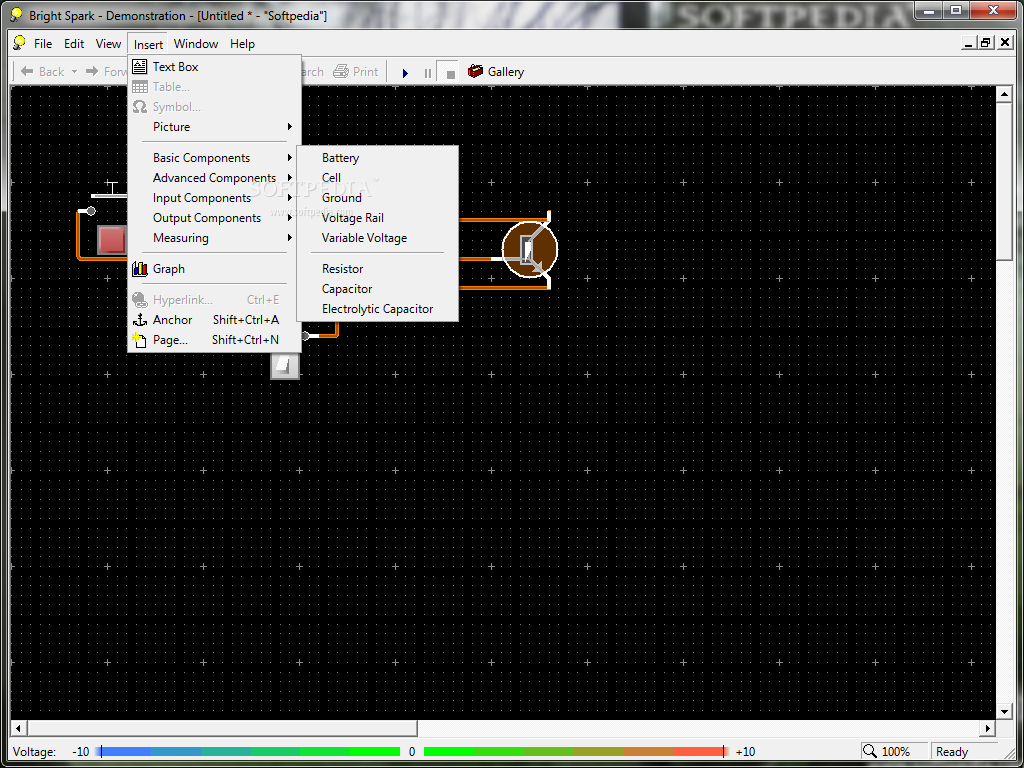
Task: Choose Text Box from Insert menu
Action: click(x=214, y=66)
